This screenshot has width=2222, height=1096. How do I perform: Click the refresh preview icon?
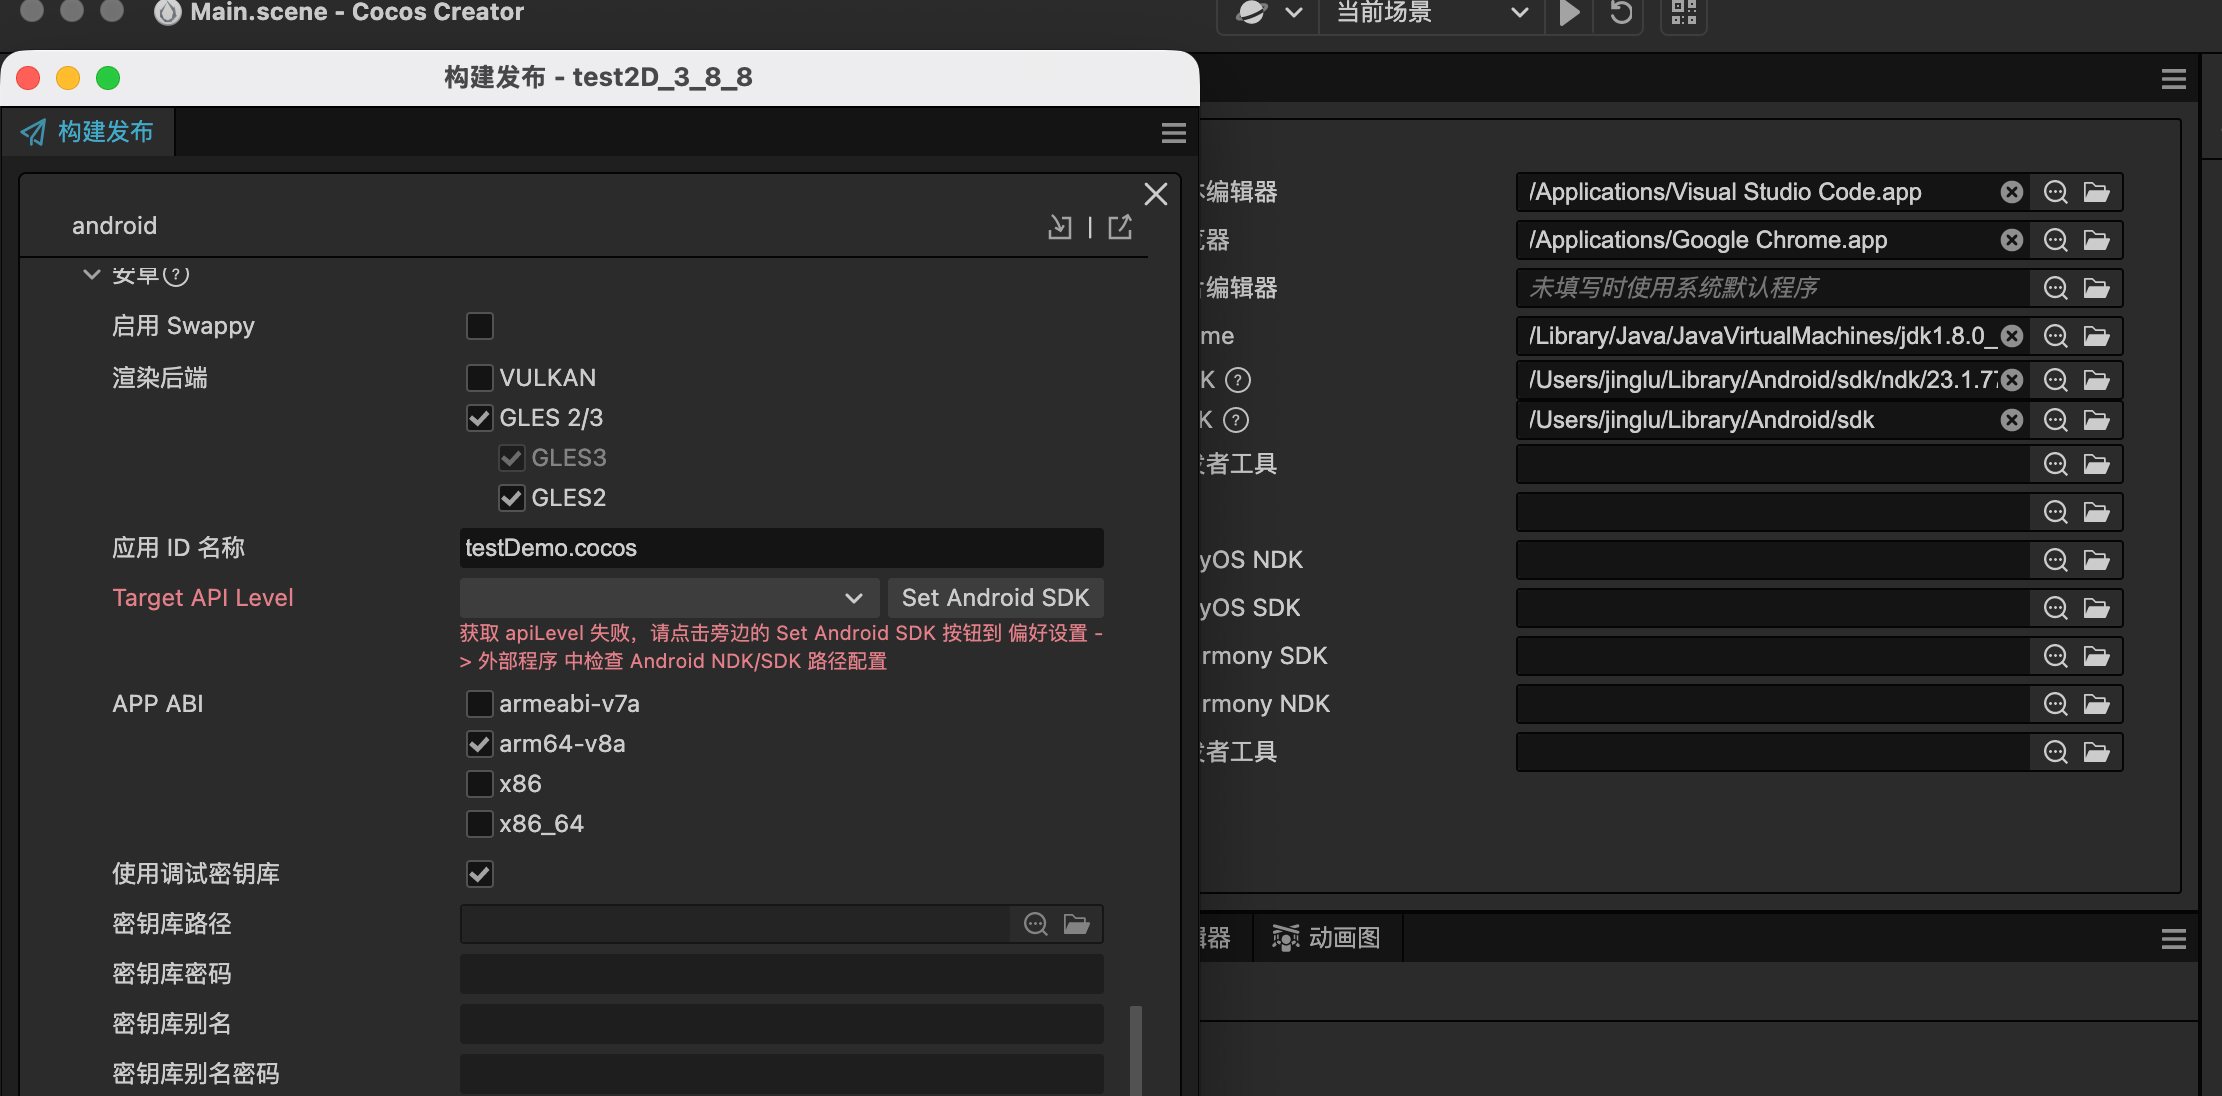(1621, 13)
